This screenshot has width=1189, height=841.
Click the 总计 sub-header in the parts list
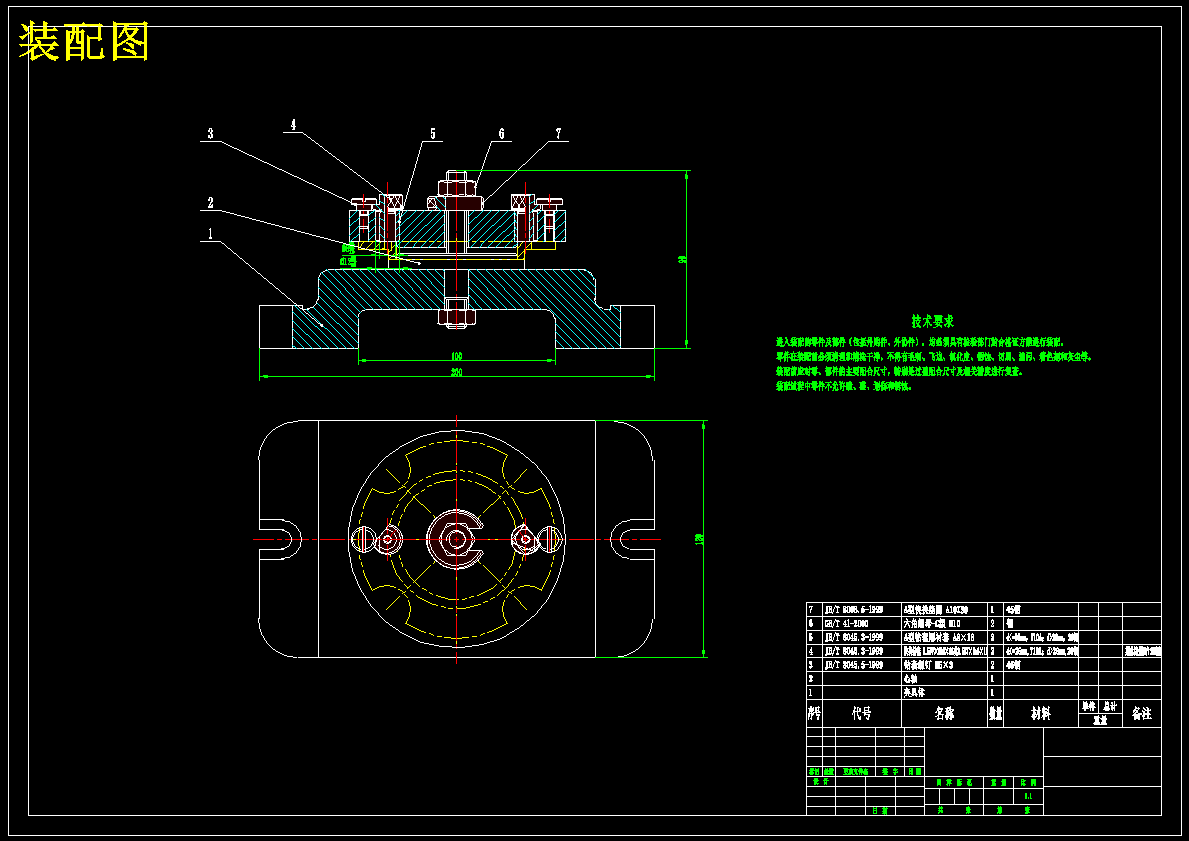[x=1110, y=706]
